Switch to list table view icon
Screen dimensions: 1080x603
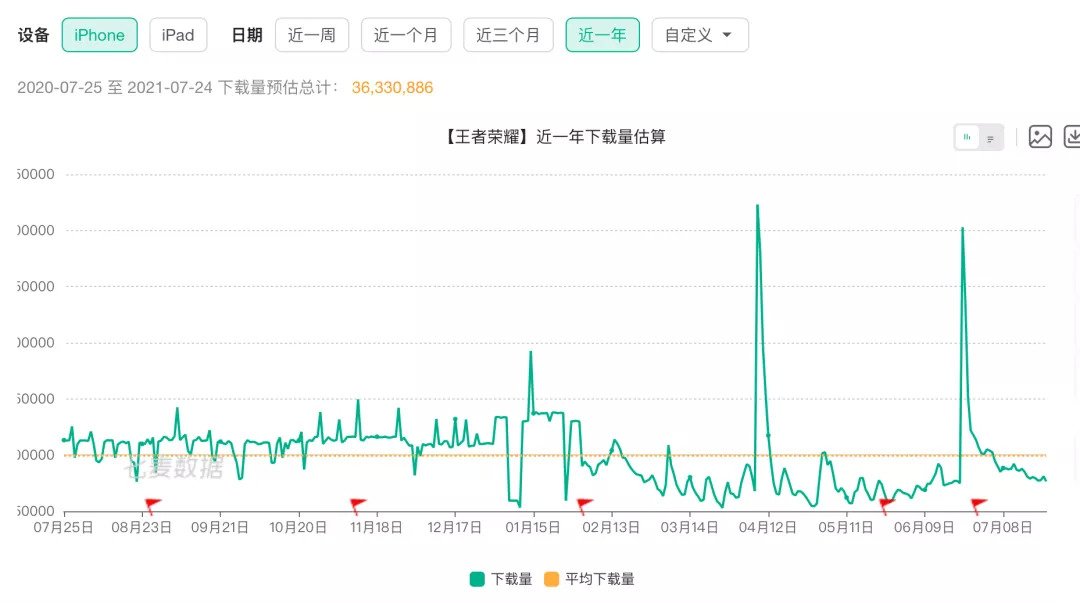click(x=990, y=139)
